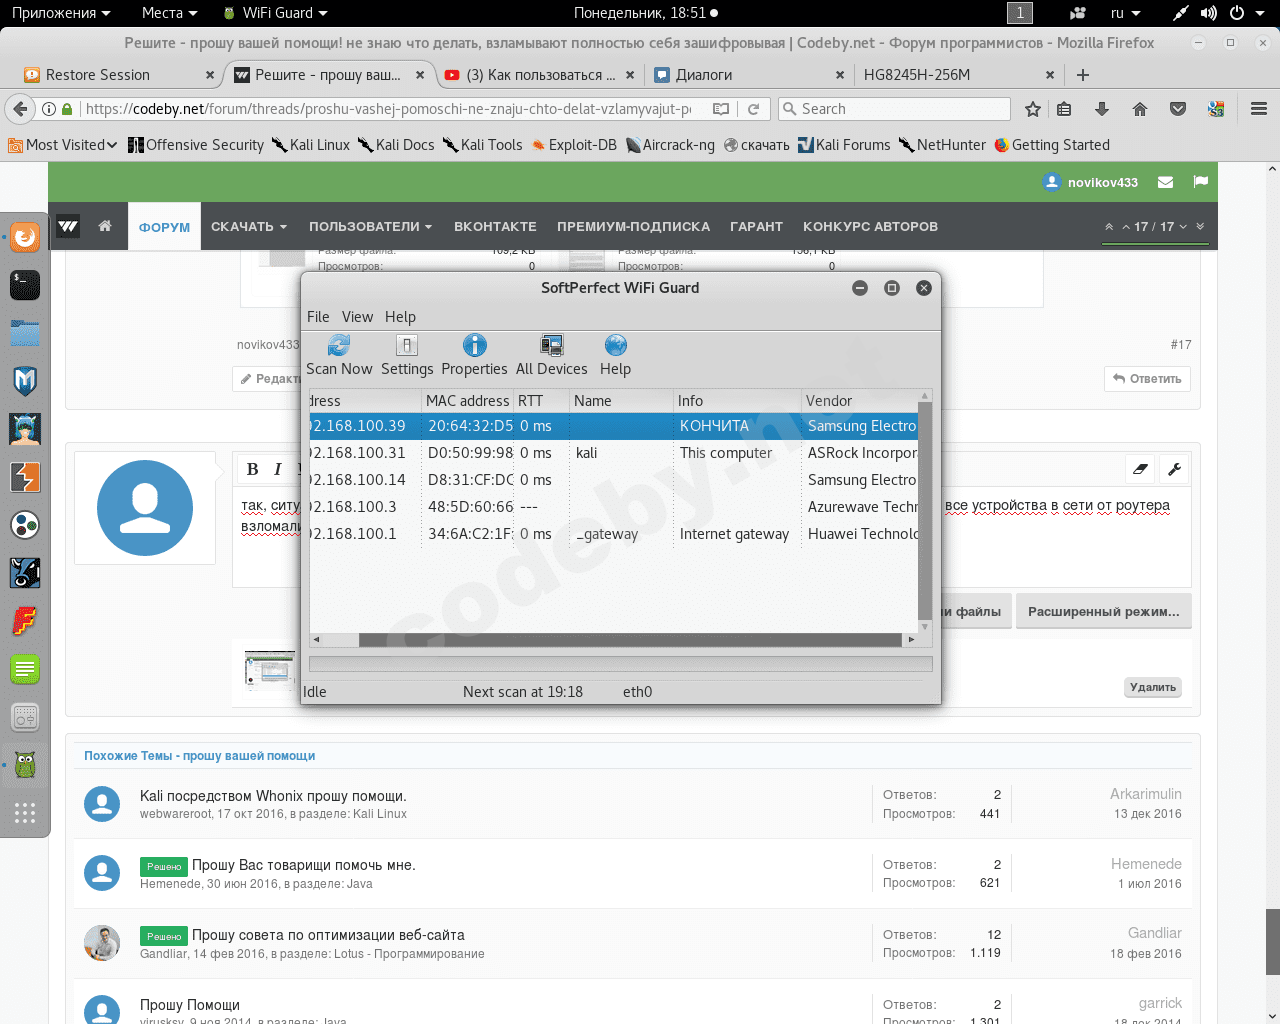
Task: Go to forum home icon in navbar
Action: [105, 226]
